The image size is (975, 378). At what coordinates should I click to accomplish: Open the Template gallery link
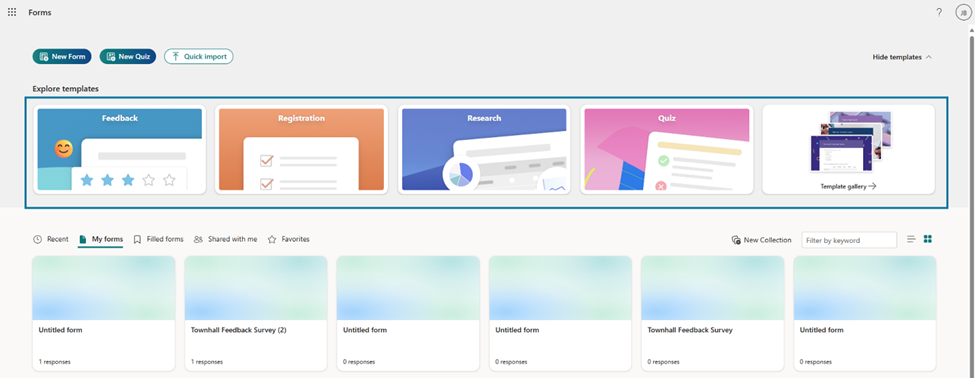pyautogui.click(x=848, y=186)
